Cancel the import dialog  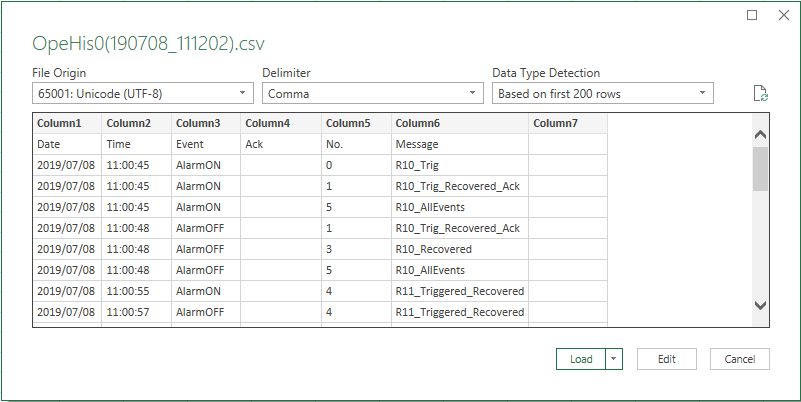click(x=739, y=359)
